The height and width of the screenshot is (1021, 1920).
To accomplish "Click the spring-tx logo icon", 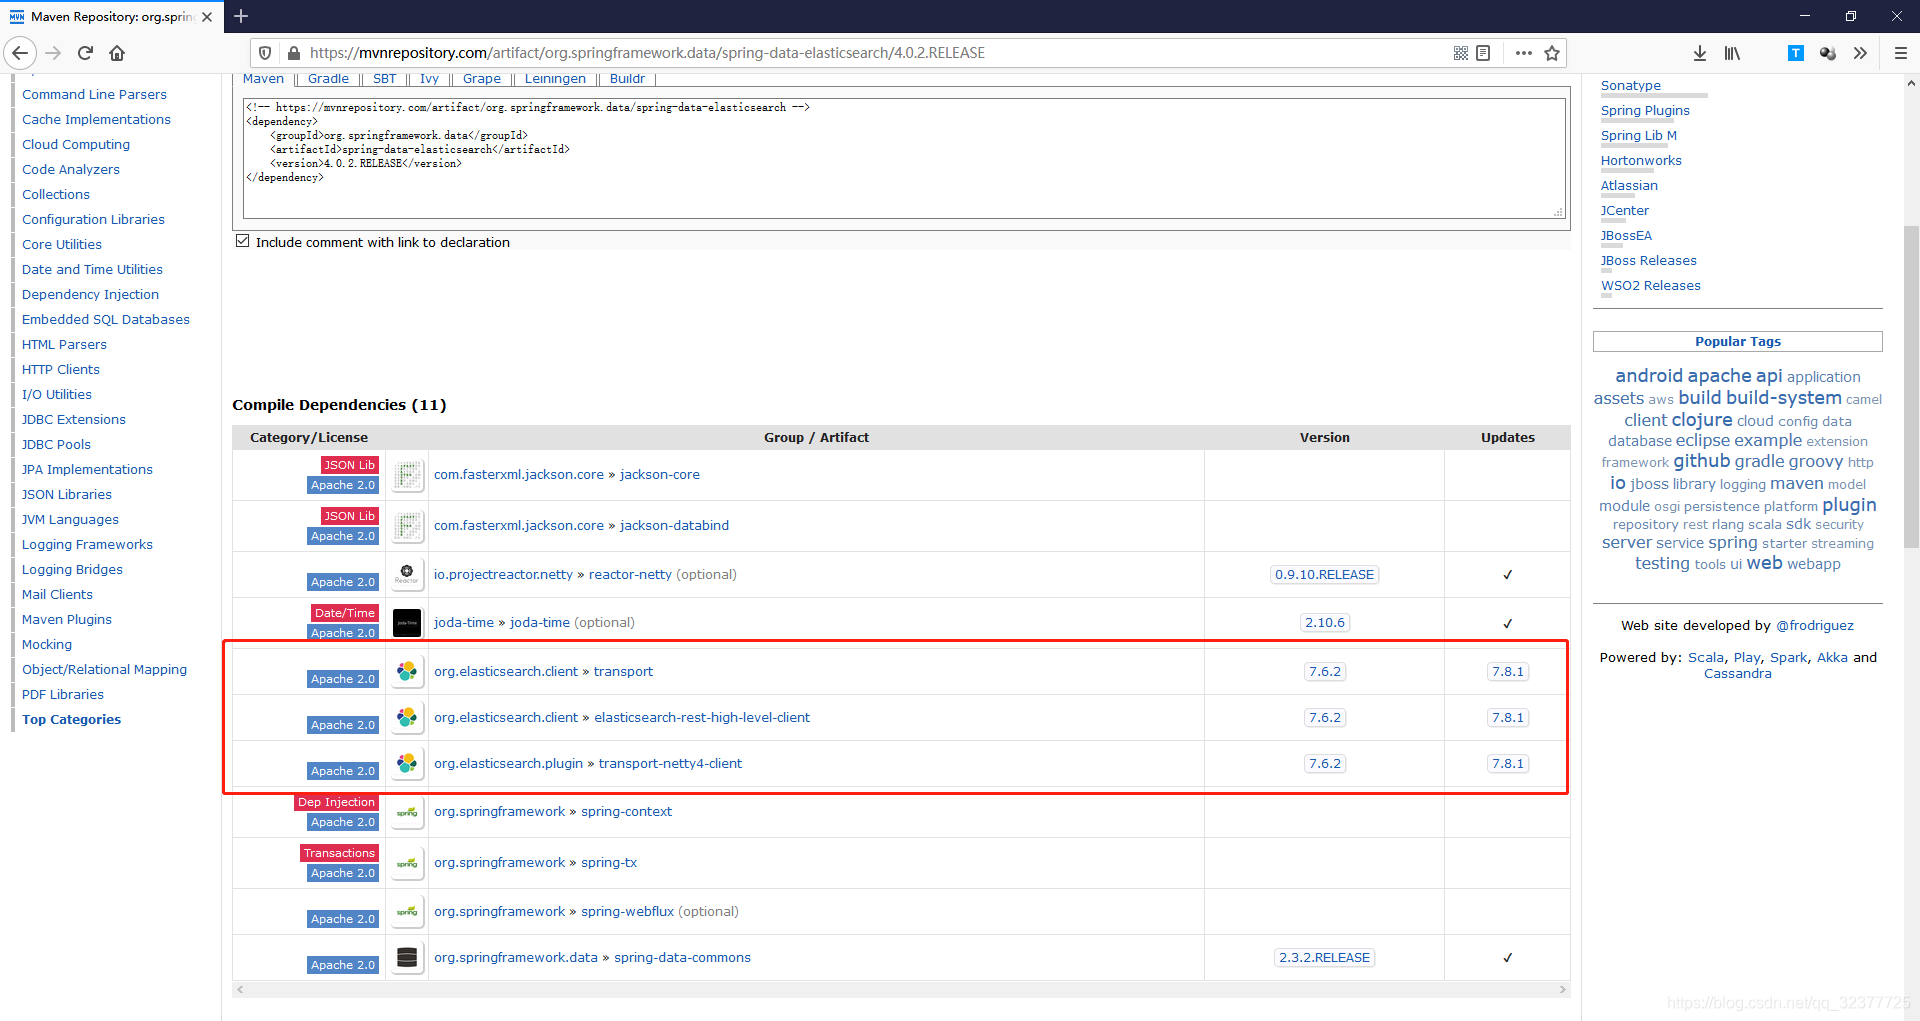I will [x=407, y=863].
